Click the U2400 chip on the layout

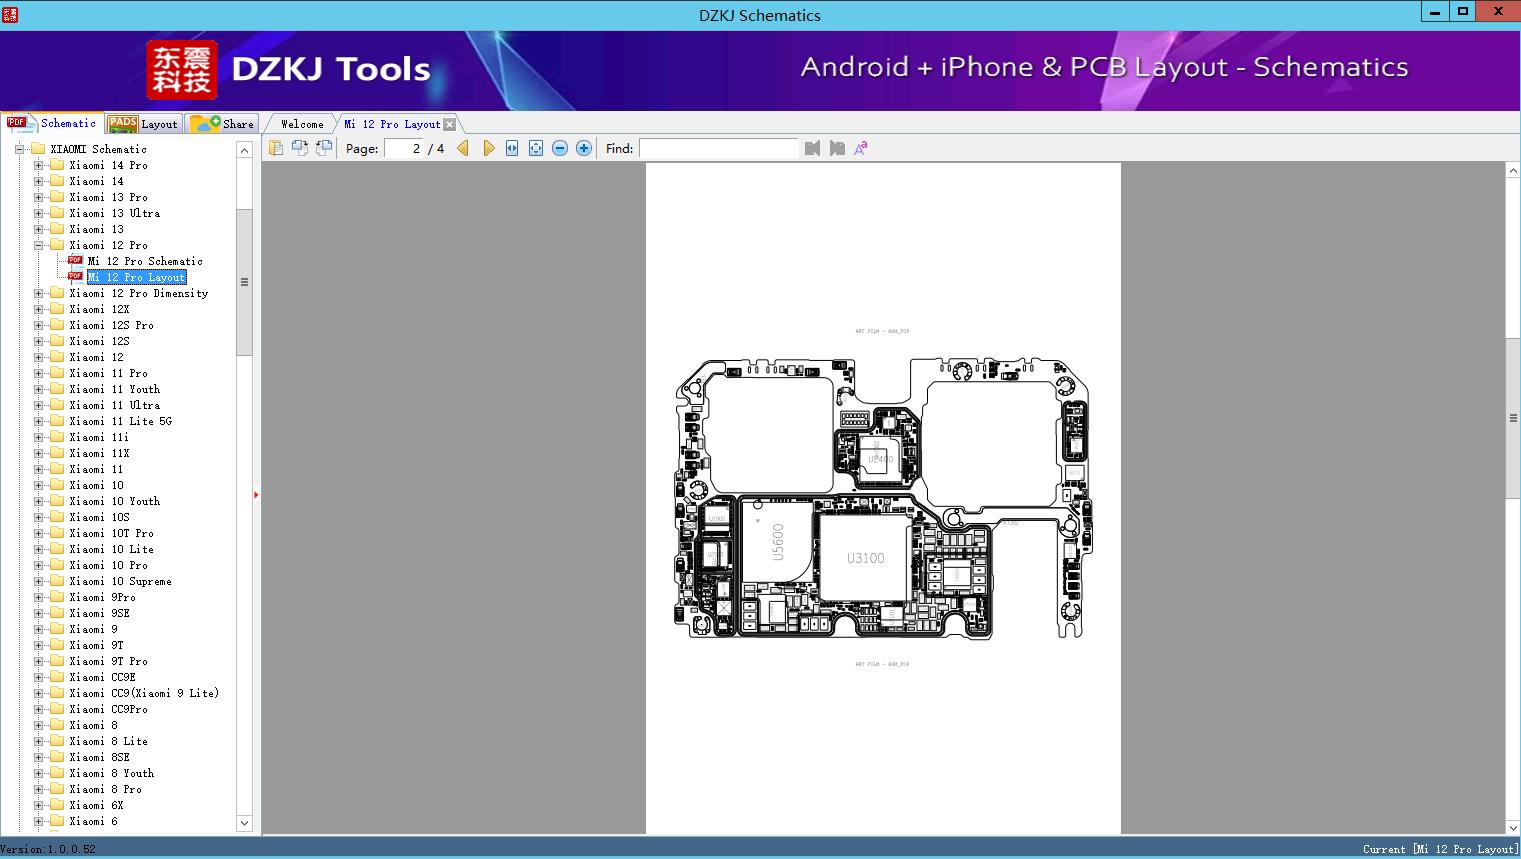[x=880, y=459]
